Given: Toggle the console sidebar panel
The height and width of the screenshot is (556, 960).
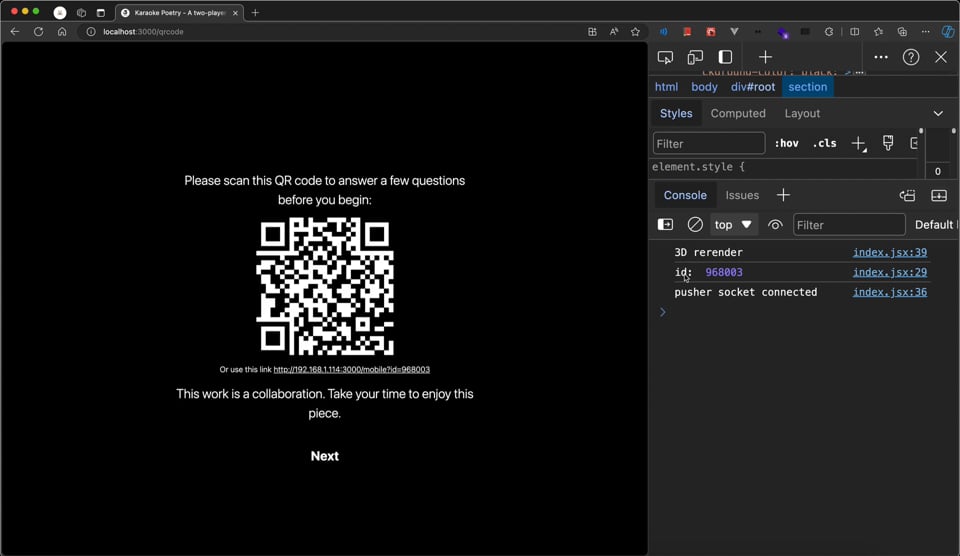Looking at the screenshot, I should 665,225.
